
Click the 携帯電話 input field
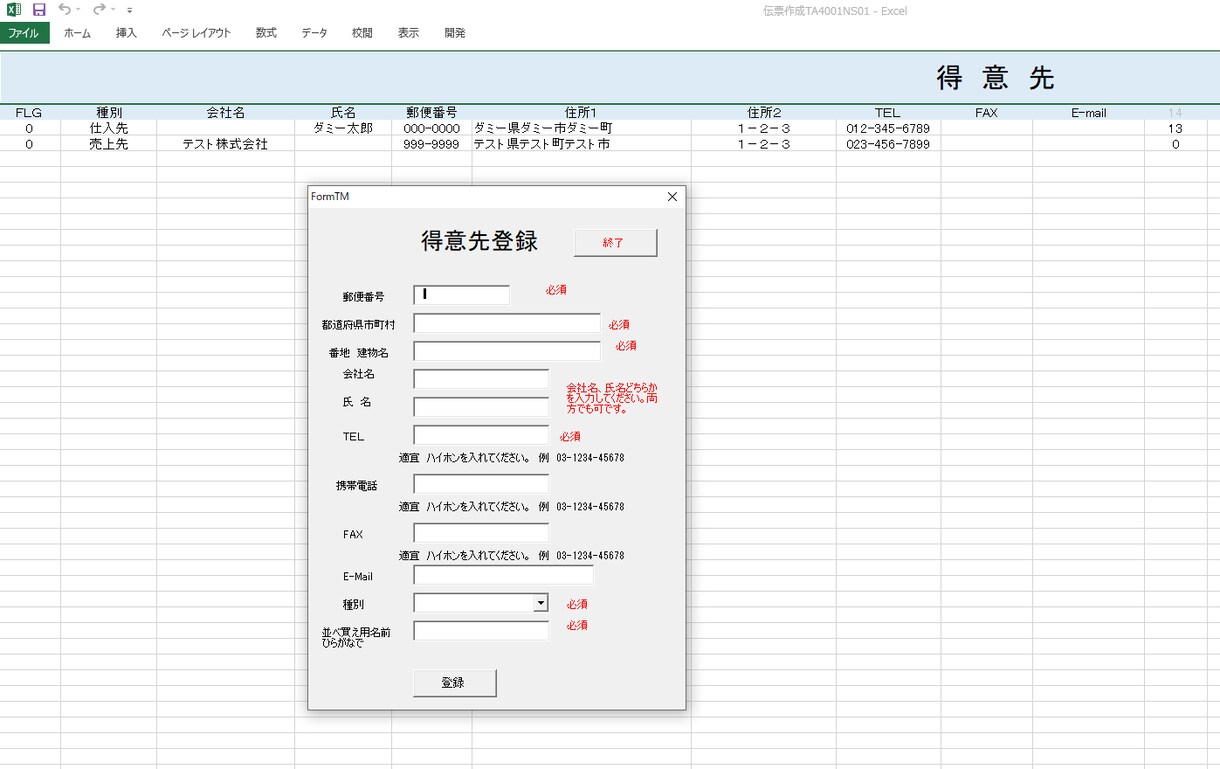coord(481,484)
